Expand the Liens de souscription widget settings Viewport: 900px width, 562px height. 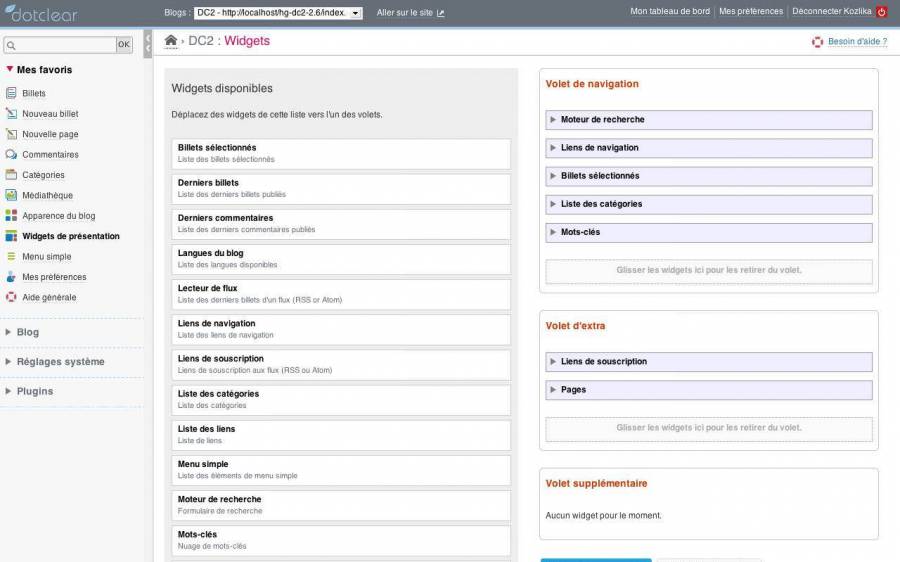click(x=553, y=362)
